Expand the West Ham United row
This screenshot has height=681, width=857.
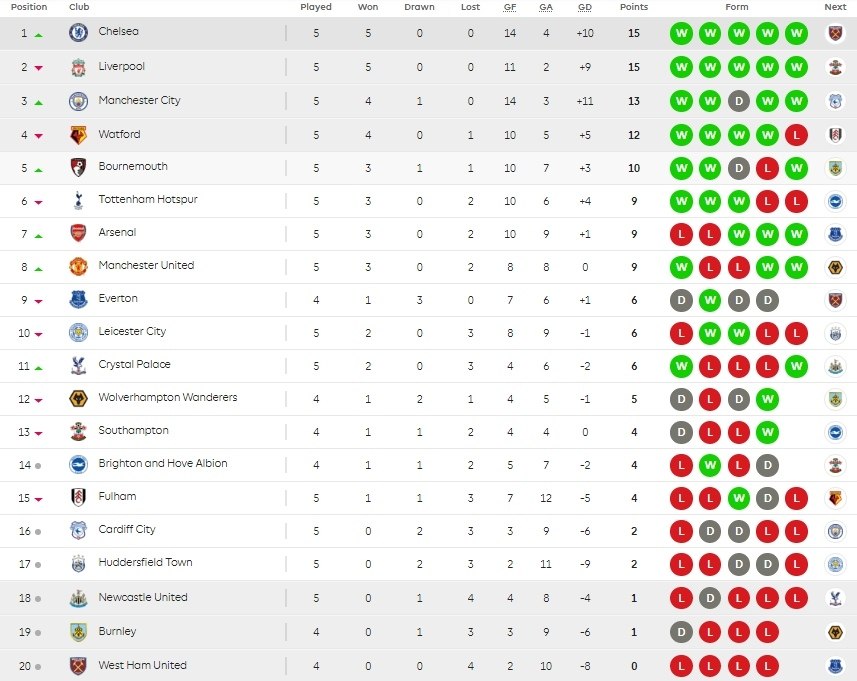[428, 666]
